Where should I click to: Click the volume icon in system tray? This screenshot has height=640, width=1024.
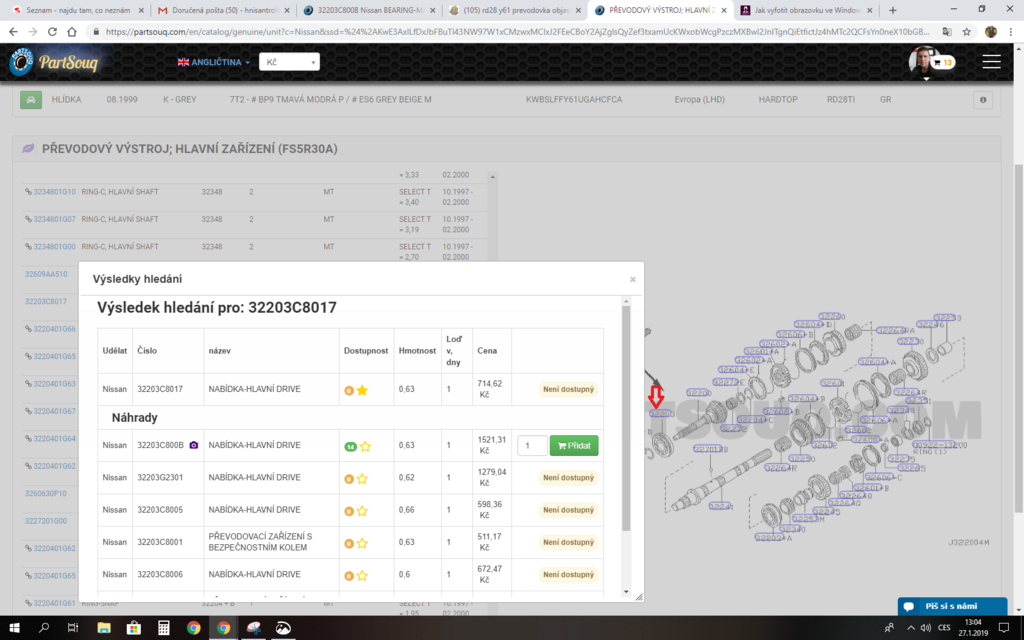click(x=925, y=628)
